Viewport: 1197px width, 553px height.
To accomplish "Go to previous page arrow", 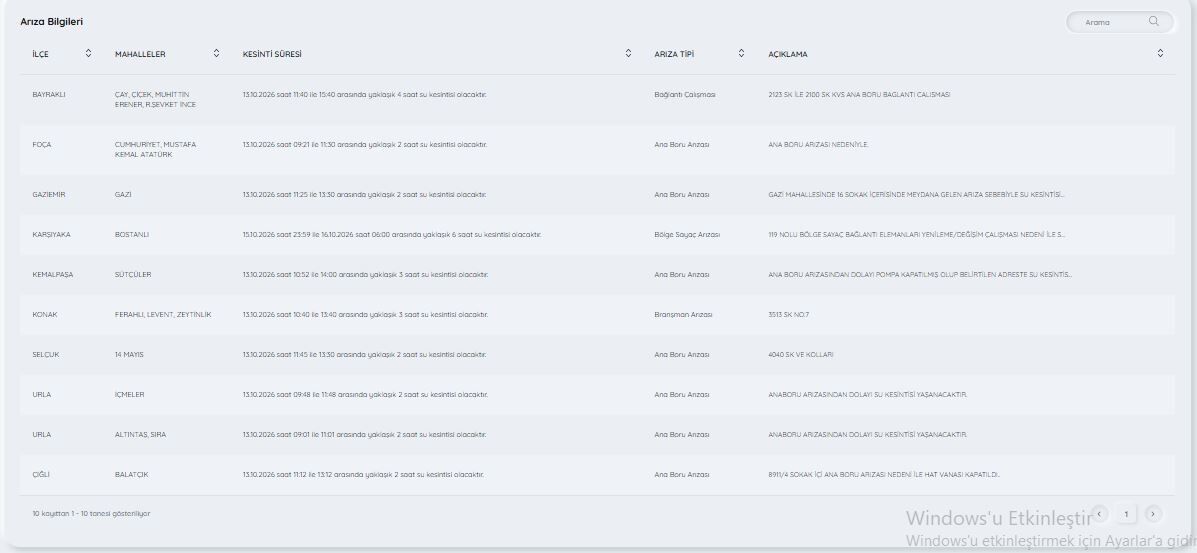I will click(1100, 514).
